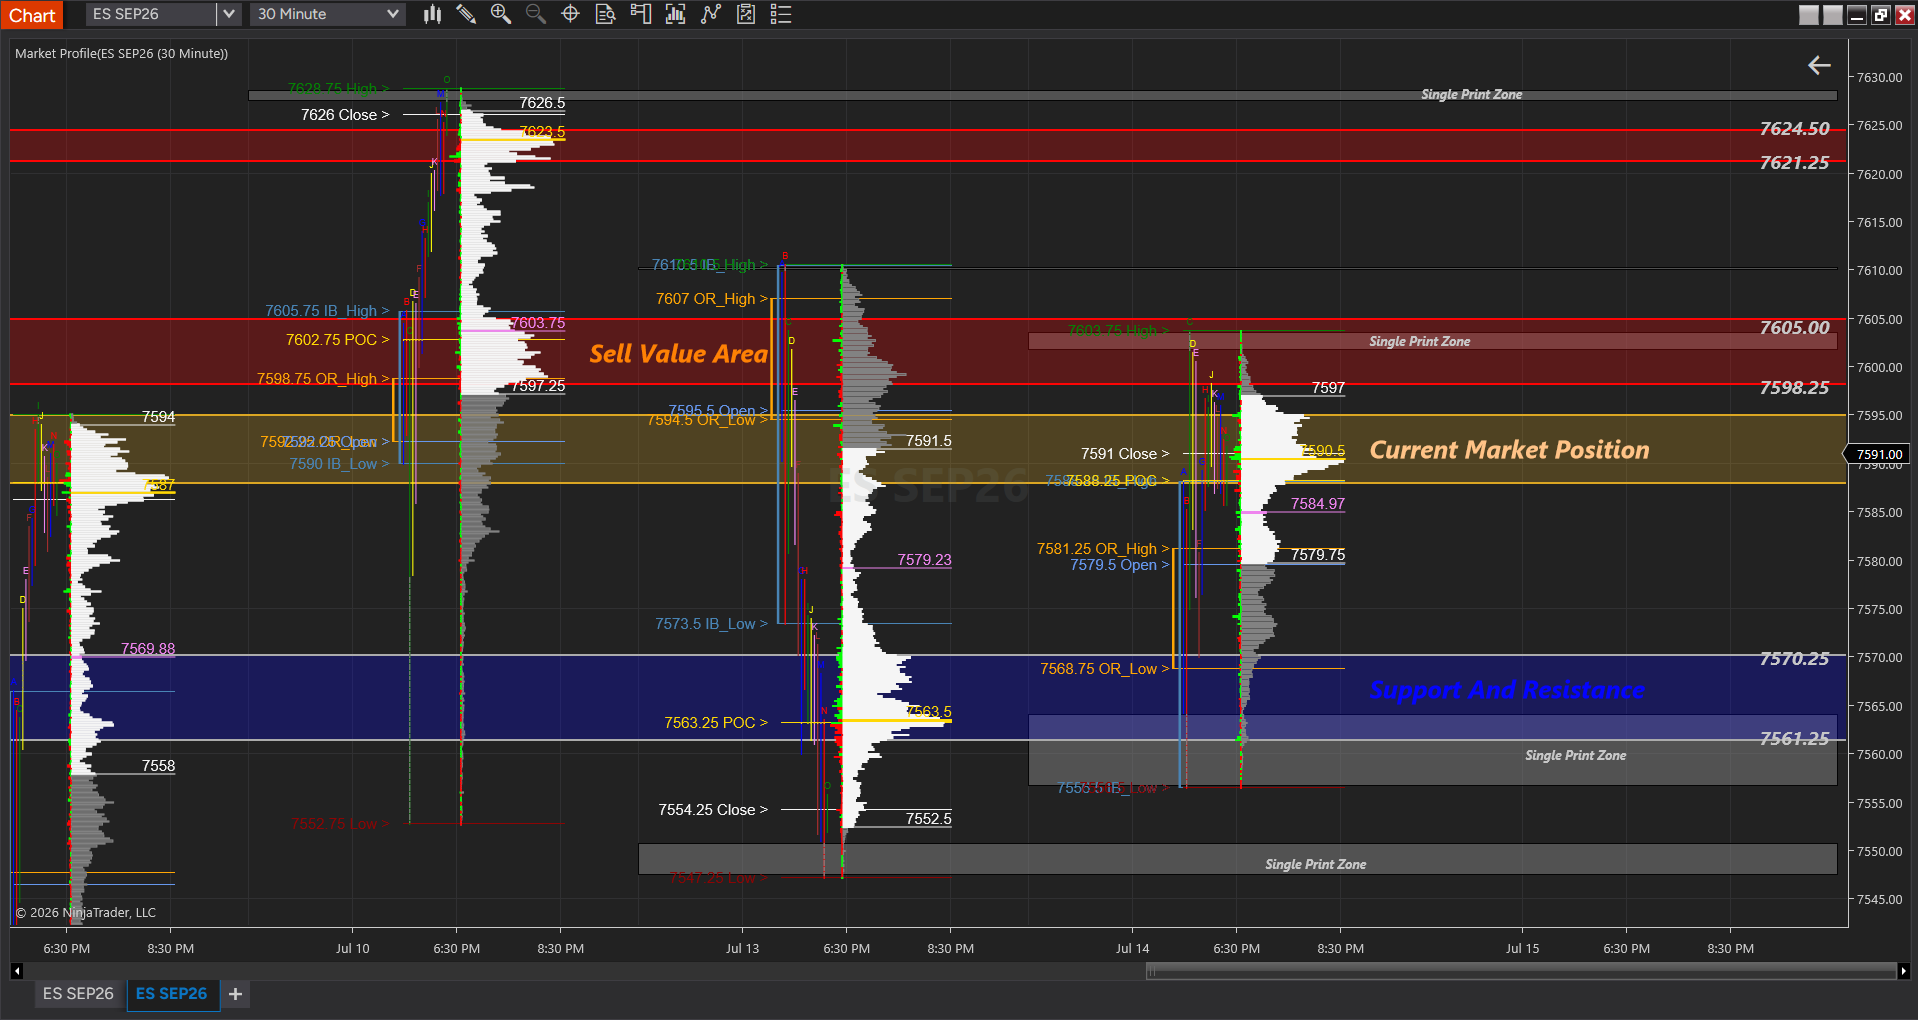Viewport: 1918px width, 1020px height.
Task: Click the '7607 OR_High >' label
Action: tap(712, 299)
